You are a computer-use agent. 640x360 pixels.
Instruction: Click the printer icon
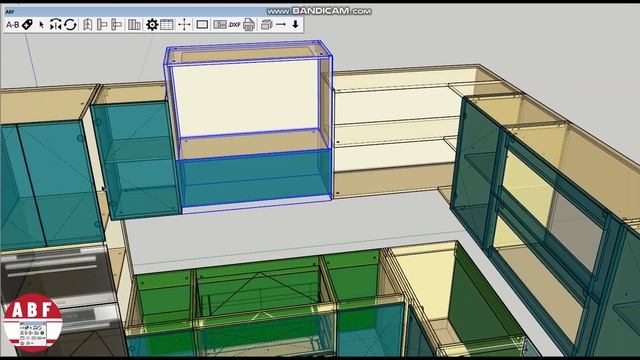click(x=249, y=24)
